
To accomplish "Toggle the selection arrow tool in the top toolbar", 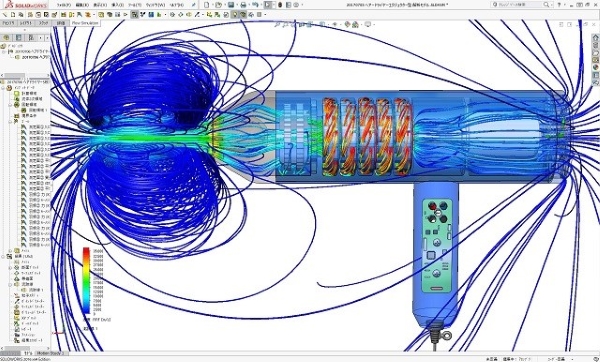I will (267, 5).
